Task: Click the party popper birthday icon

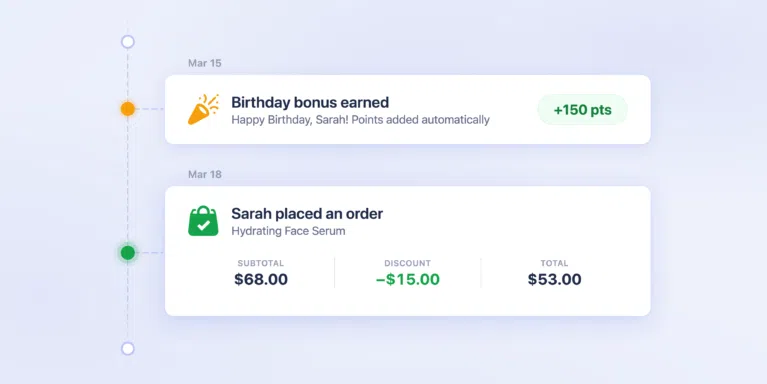Action: (203, 109)
